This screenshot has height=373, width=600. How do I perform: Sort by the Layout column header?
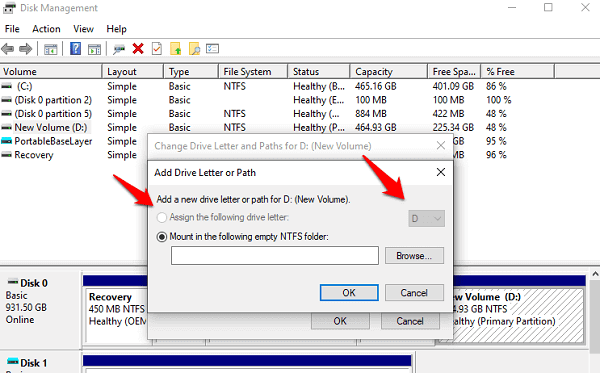[x=133, y=72]
